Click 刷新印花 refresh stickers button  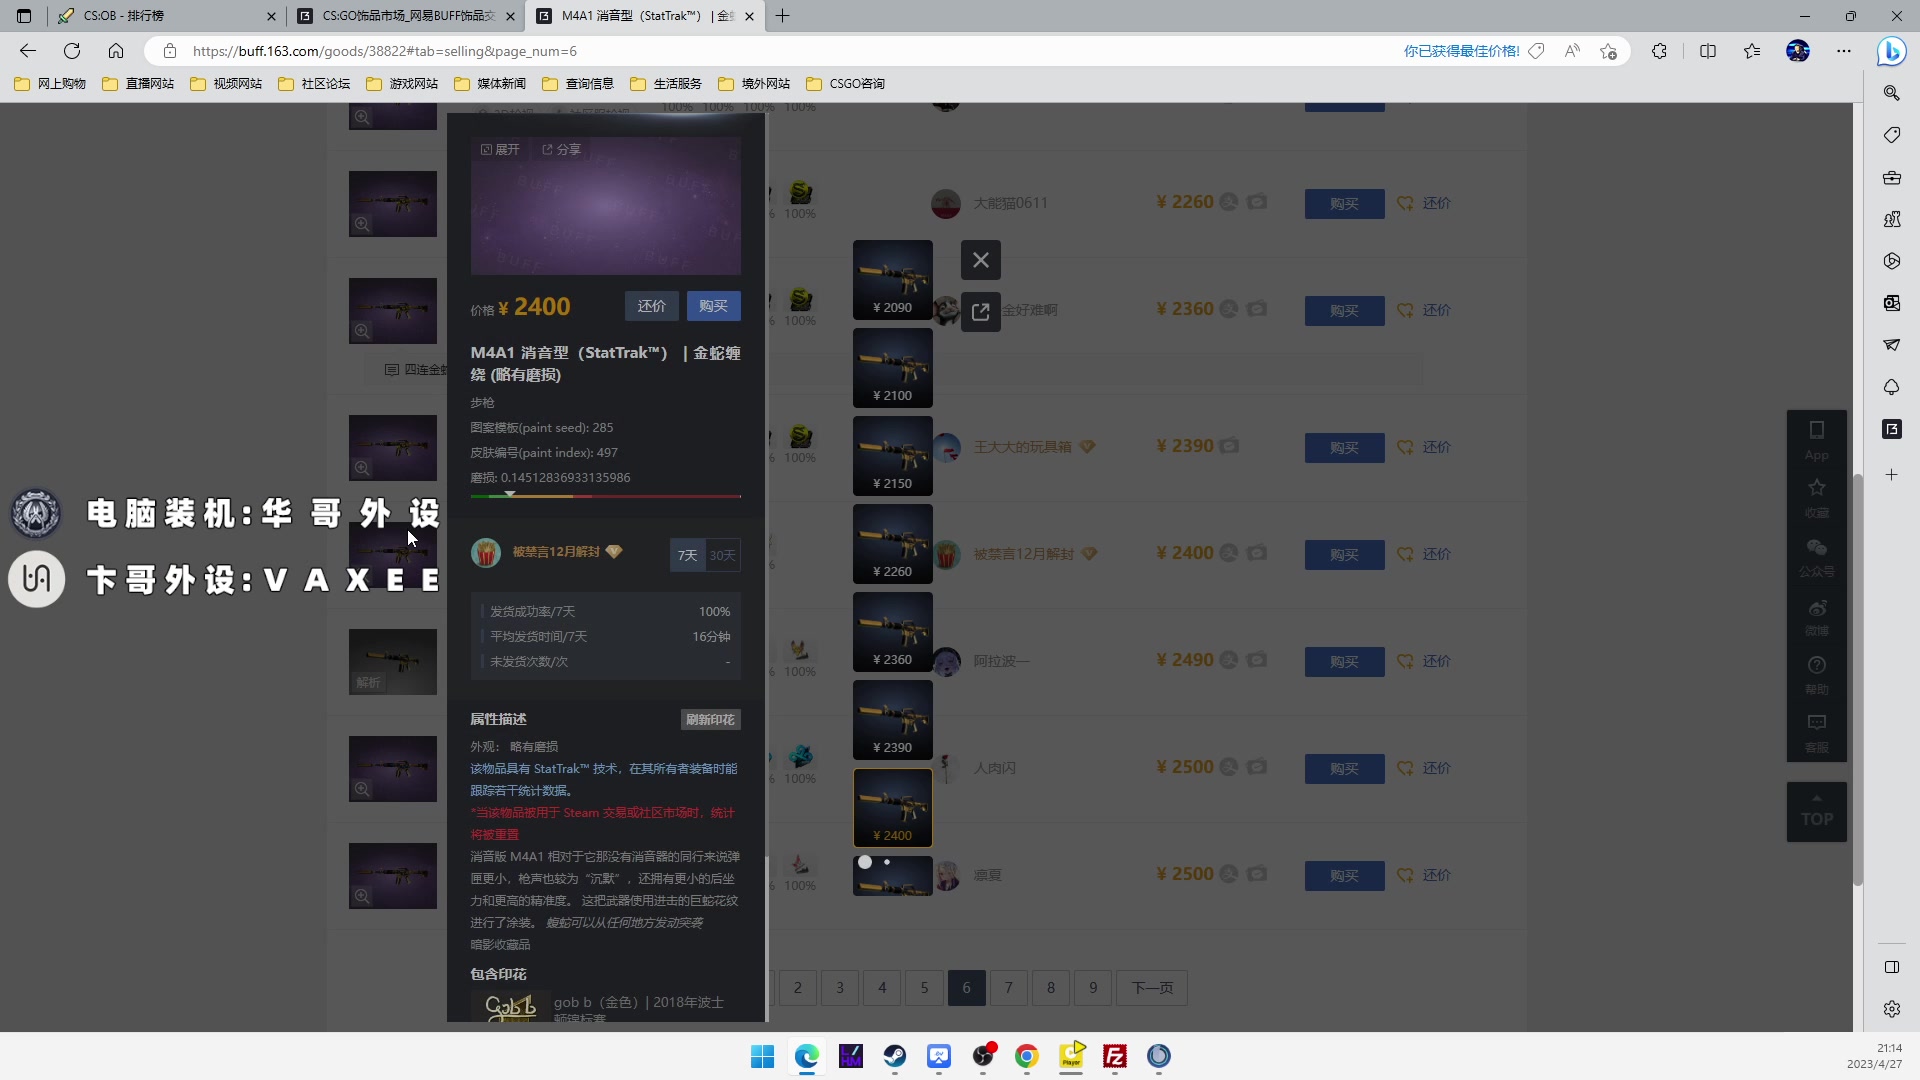[x=710, y=719]
